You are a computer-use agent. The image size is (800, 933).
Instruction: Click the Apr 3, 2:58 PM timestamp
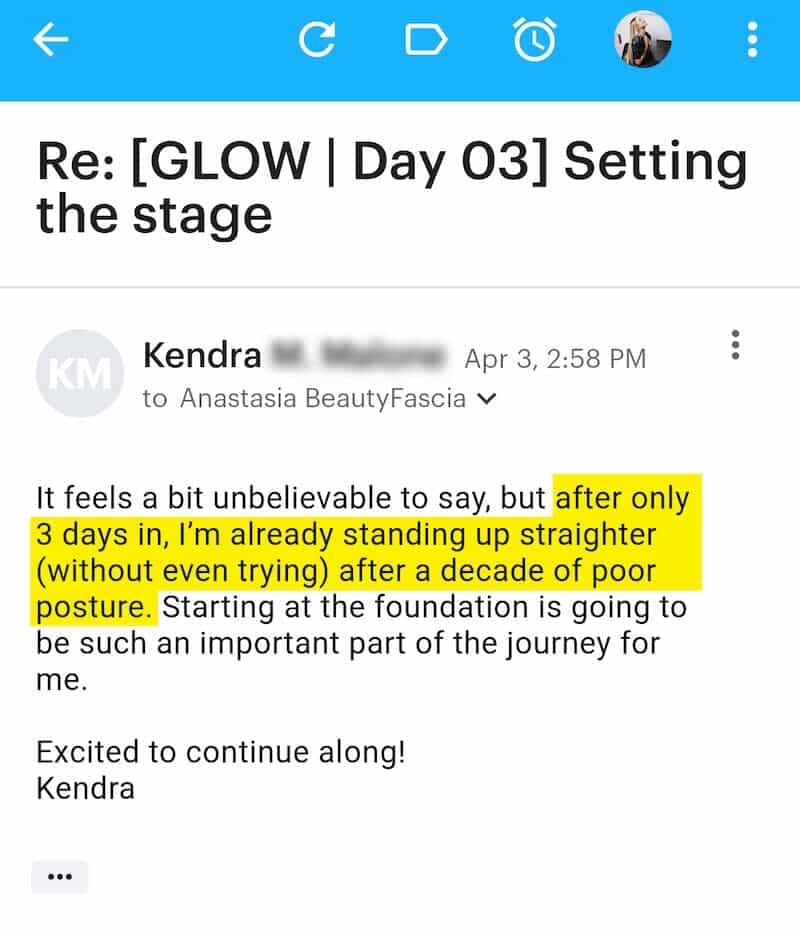coord(555,358)
